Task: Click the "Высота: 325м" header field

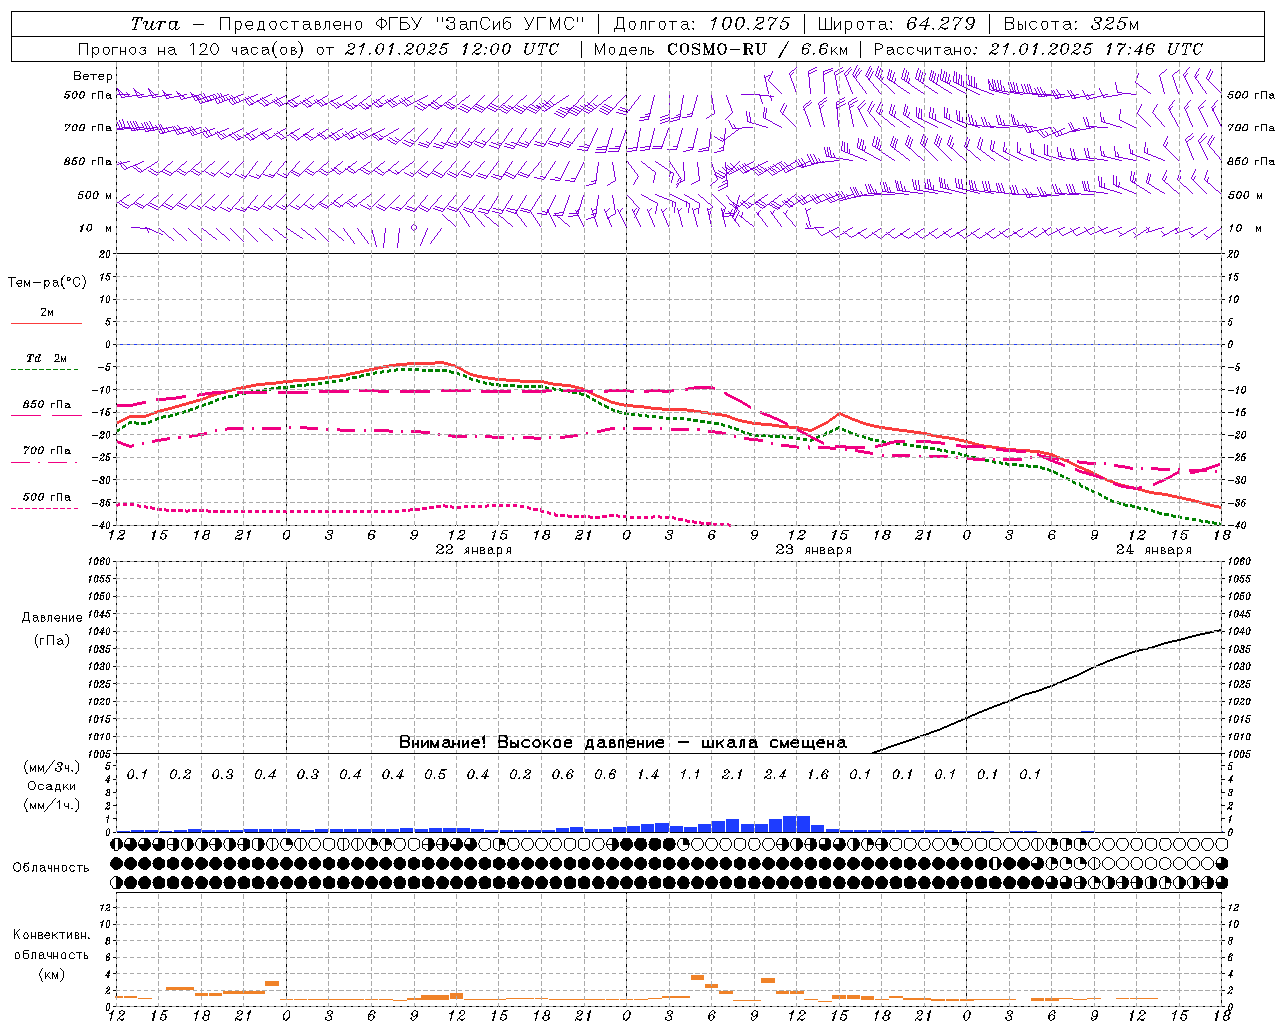Action: pos(1071,24)
